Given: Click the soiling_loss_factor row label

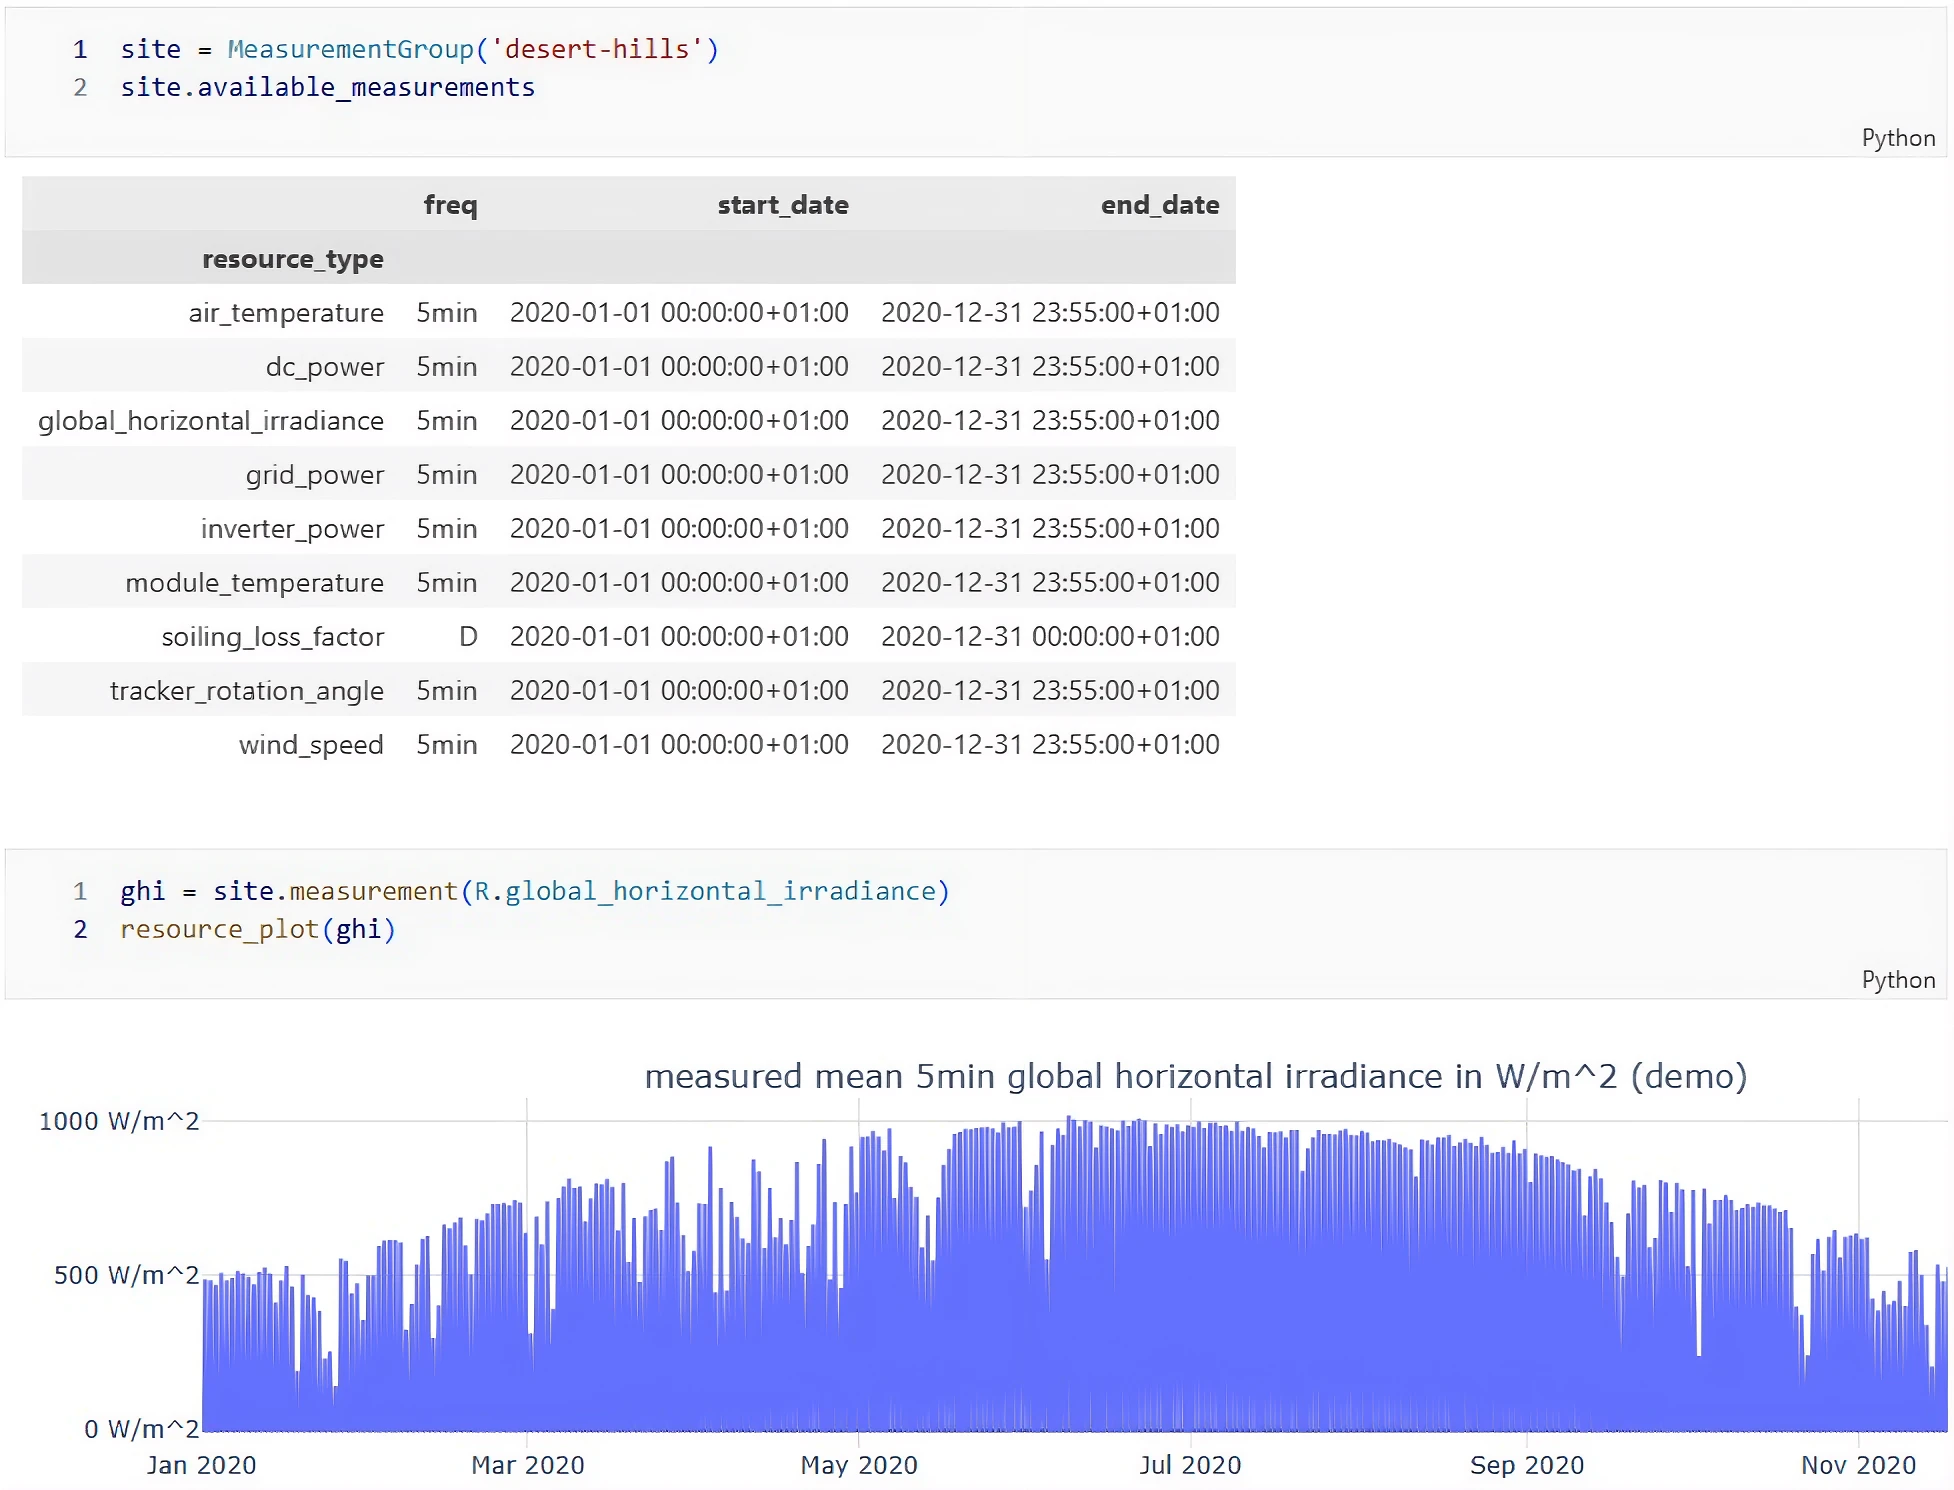Looking at the screenshot, I should point(272,637).
